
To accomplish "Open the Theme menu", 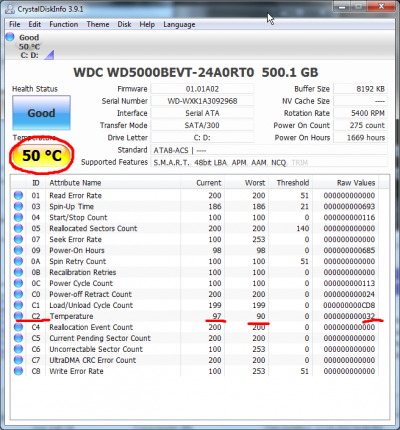I will coord(98,24).
